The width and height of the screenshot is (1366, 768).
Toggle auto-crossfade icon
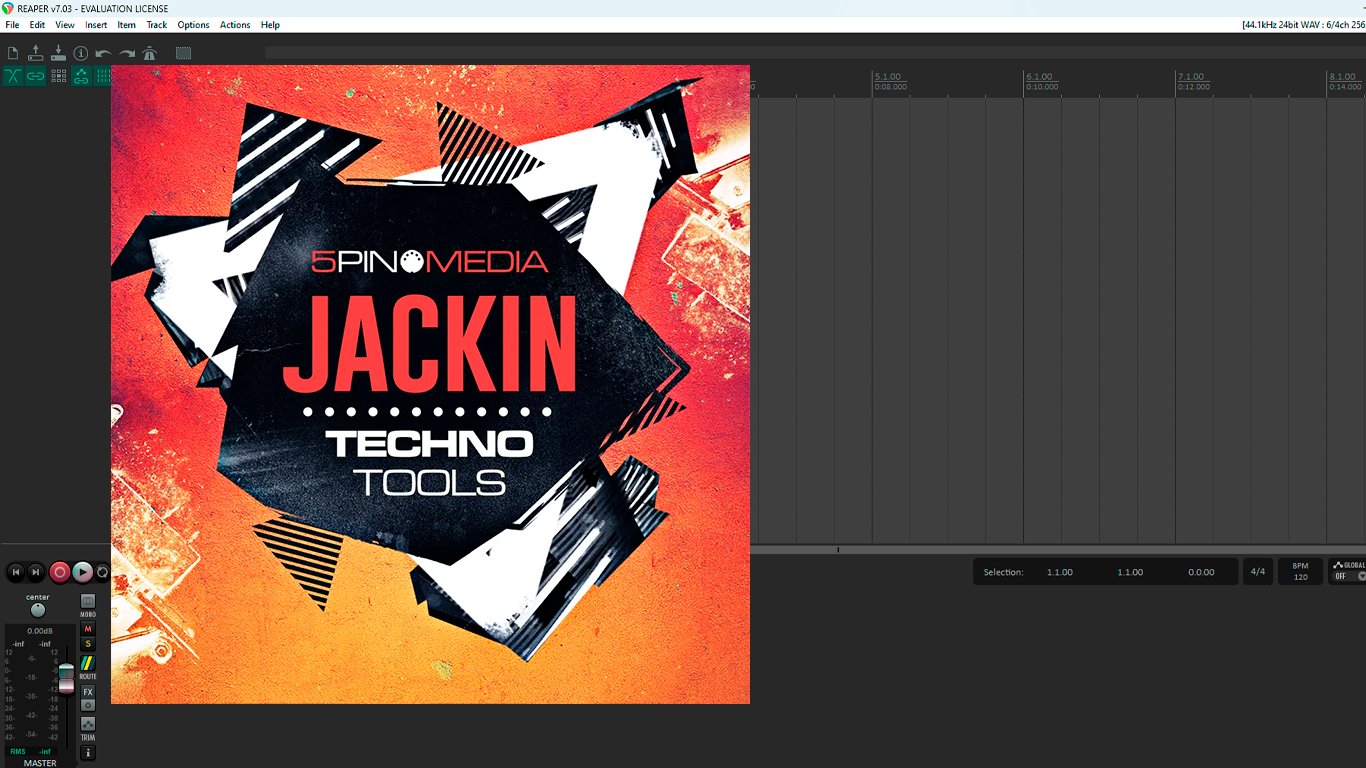point(13,76)
